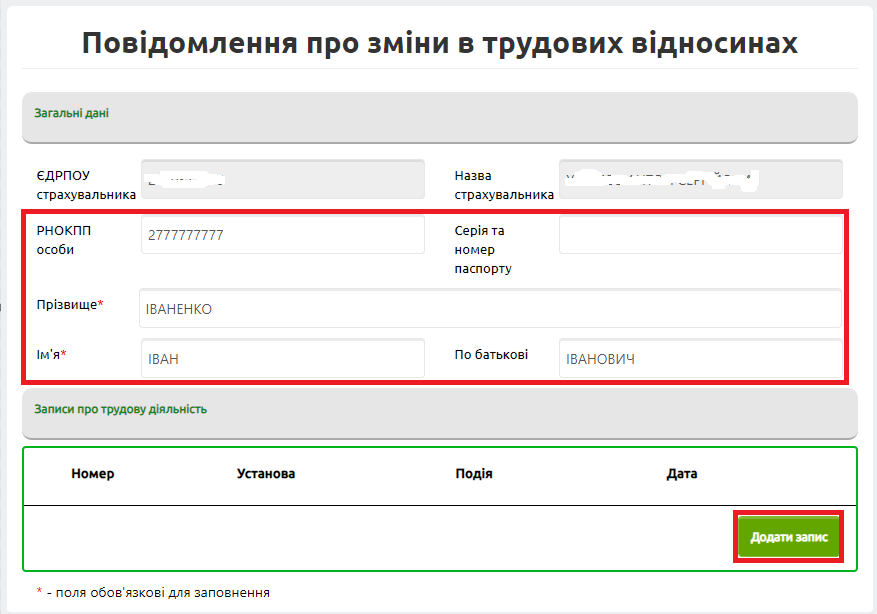Select the По батькові input field
The image size is (877, 614).
point(699,359)
